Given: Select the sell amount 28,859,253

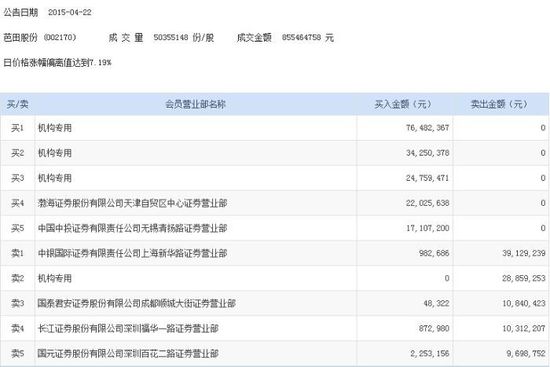Looking at the screenshot, I should 524,279.
